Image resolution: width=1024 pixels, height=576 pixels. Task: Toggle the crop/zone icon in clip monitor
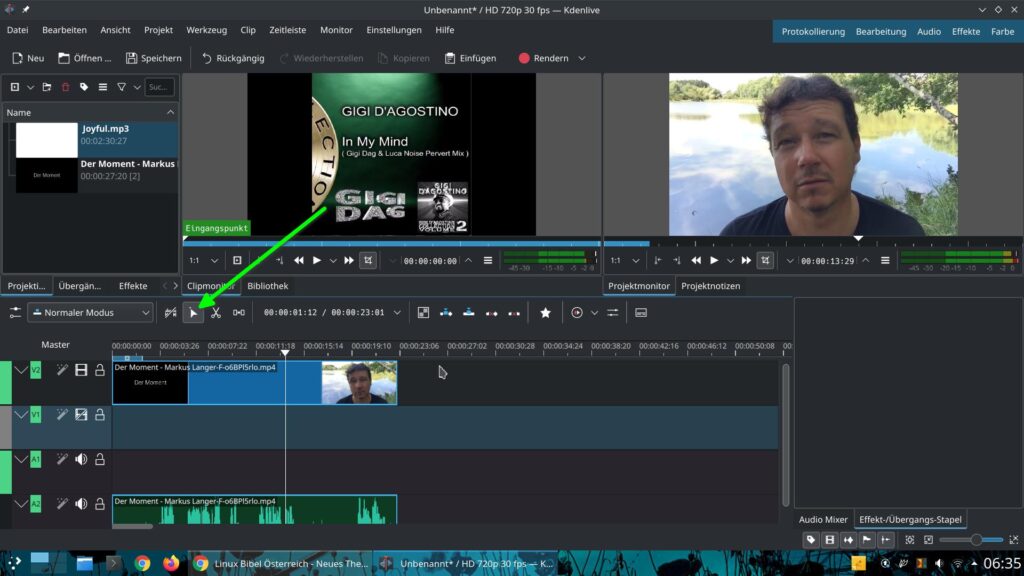click(x=368, y=261)
